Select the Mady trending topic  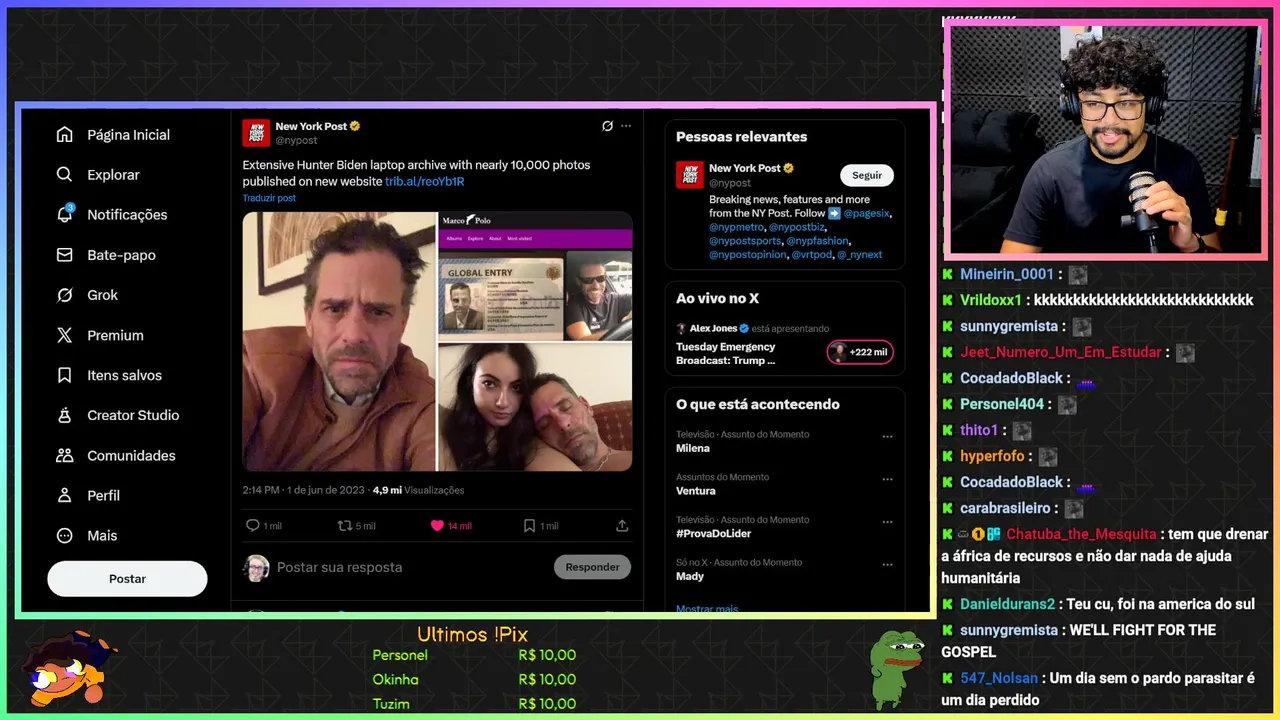(690, 576)
